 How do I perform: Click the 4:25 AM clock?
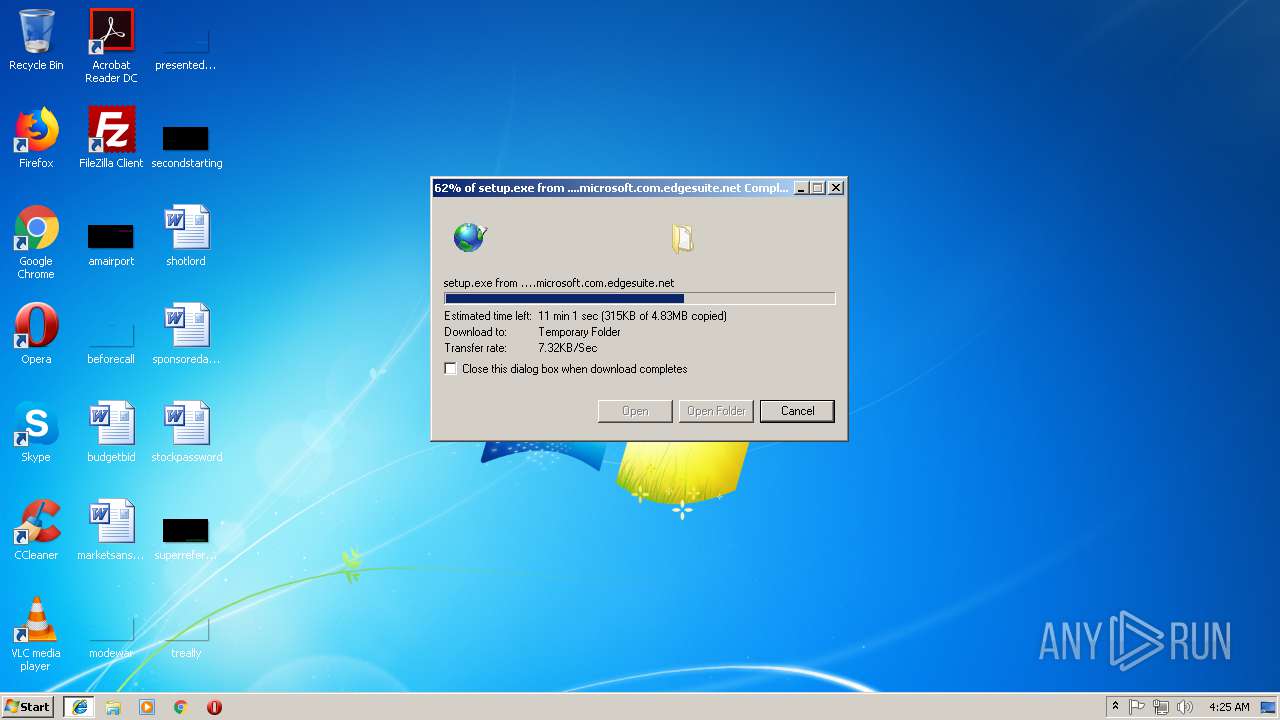[x=1229, y=707]
